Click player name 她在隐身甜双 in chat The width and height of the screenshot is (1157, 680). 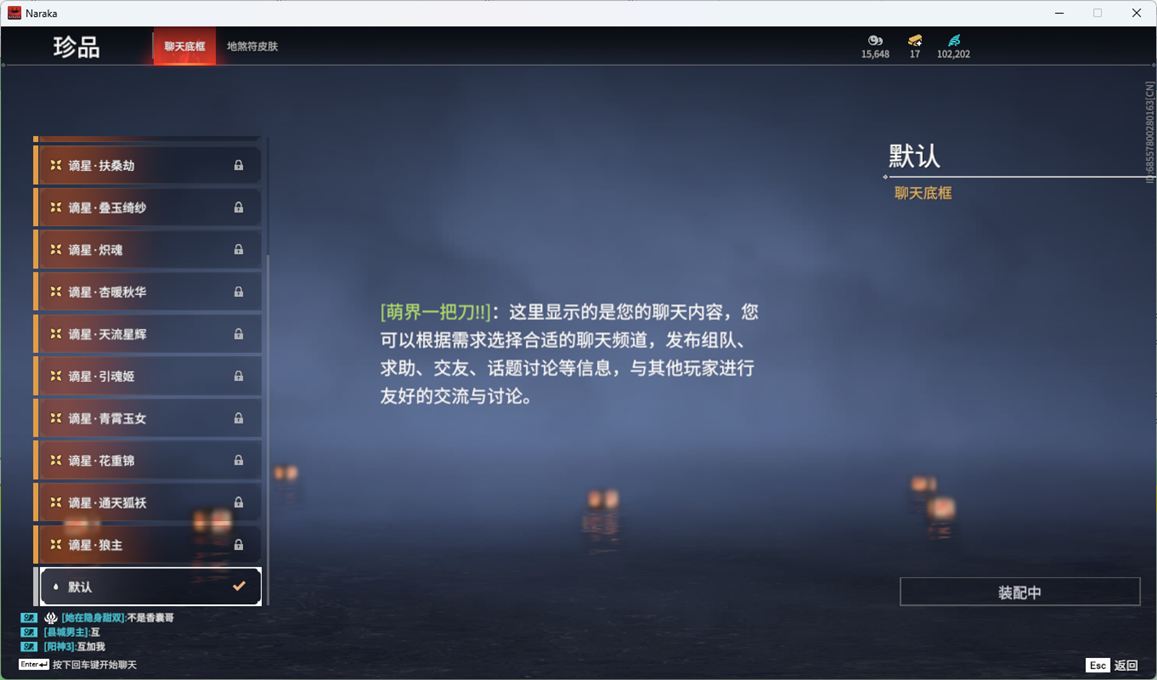[92, 617]
